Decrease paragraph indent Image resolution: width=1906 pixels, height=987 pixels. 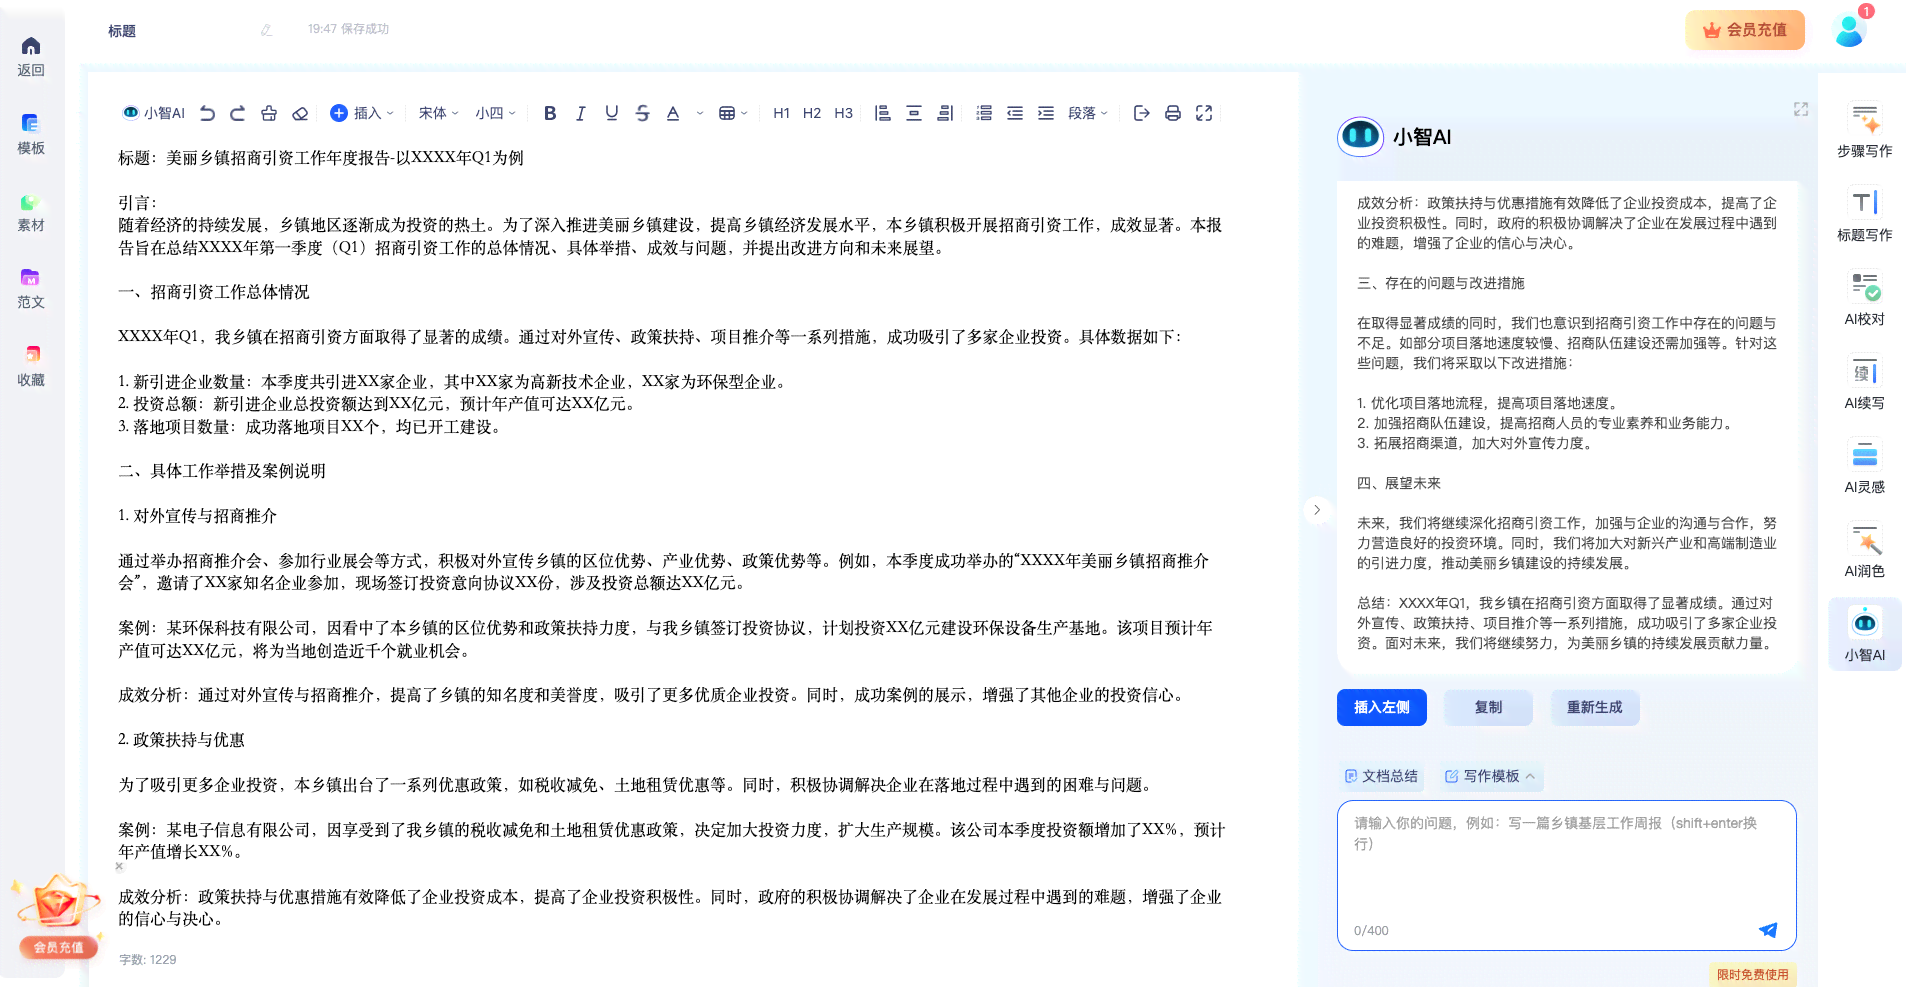(x=1015, y=113)
